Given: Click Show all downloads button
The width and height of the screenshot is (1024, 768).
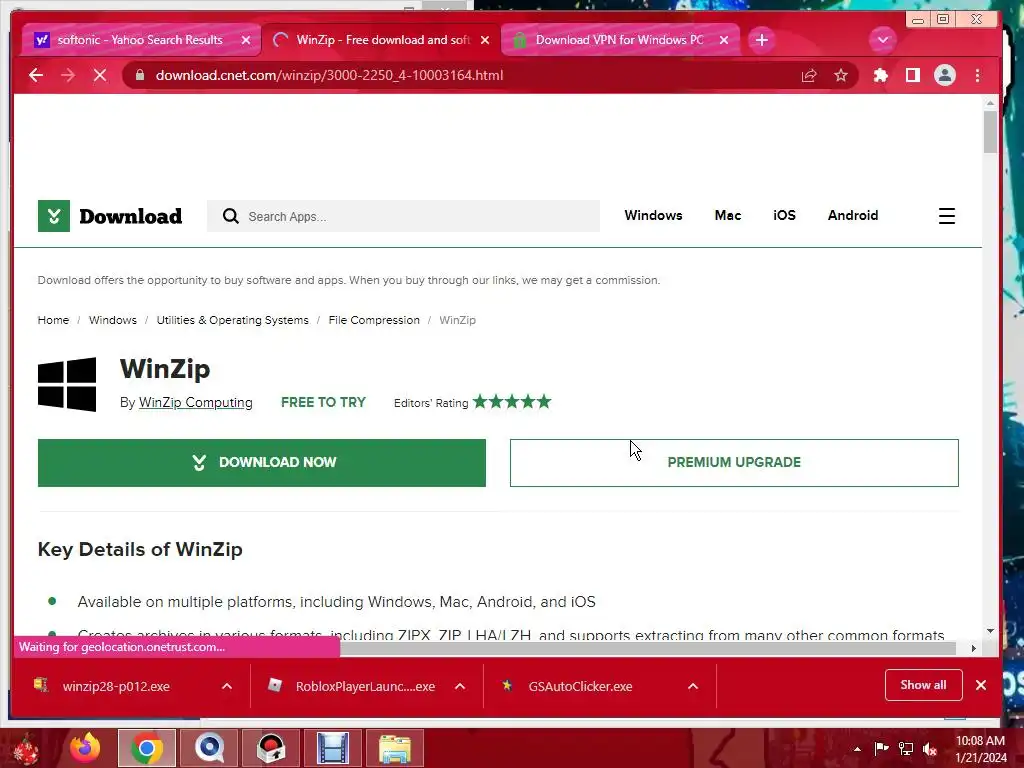Looking at the screenshot, I should coord(923,685).
